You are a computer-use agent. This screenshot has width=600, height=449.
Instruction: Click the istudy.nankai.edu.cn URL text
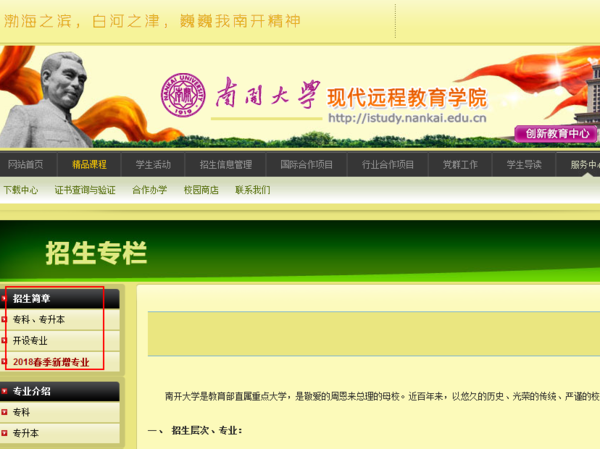[408, 118]
